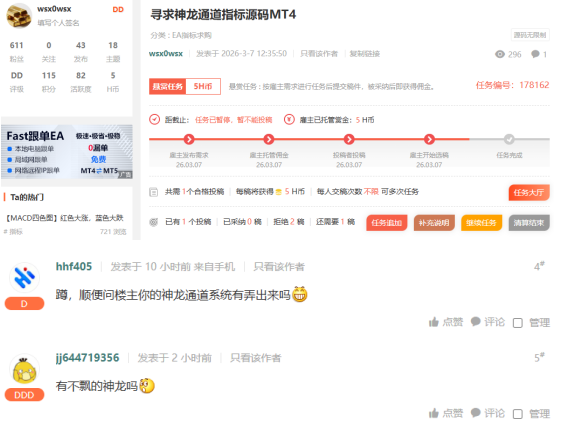Click 只看该作者 on hhf405's reply

coord(279,267)
